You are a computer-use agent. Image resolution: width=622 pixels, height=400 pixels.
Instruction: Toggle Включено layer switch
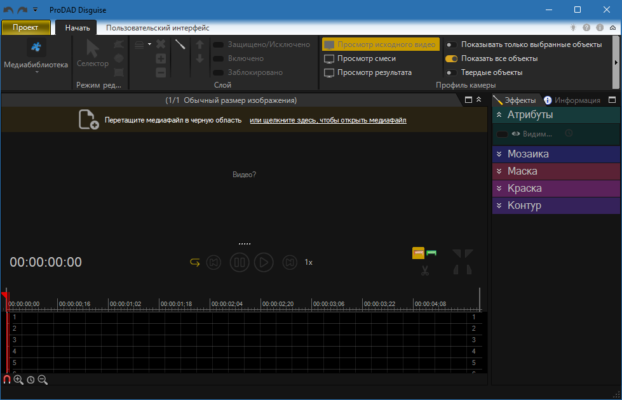pos(218,59)
